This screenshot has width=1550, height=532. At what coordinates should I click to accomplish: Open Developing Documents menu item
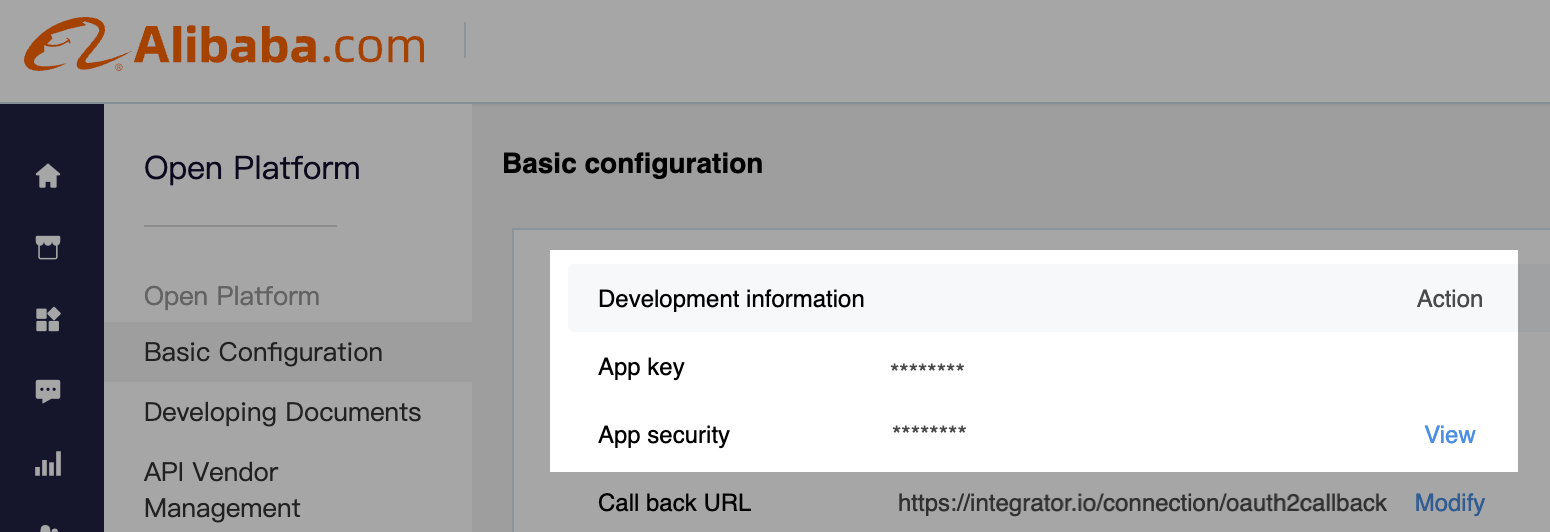pos(283,412)
